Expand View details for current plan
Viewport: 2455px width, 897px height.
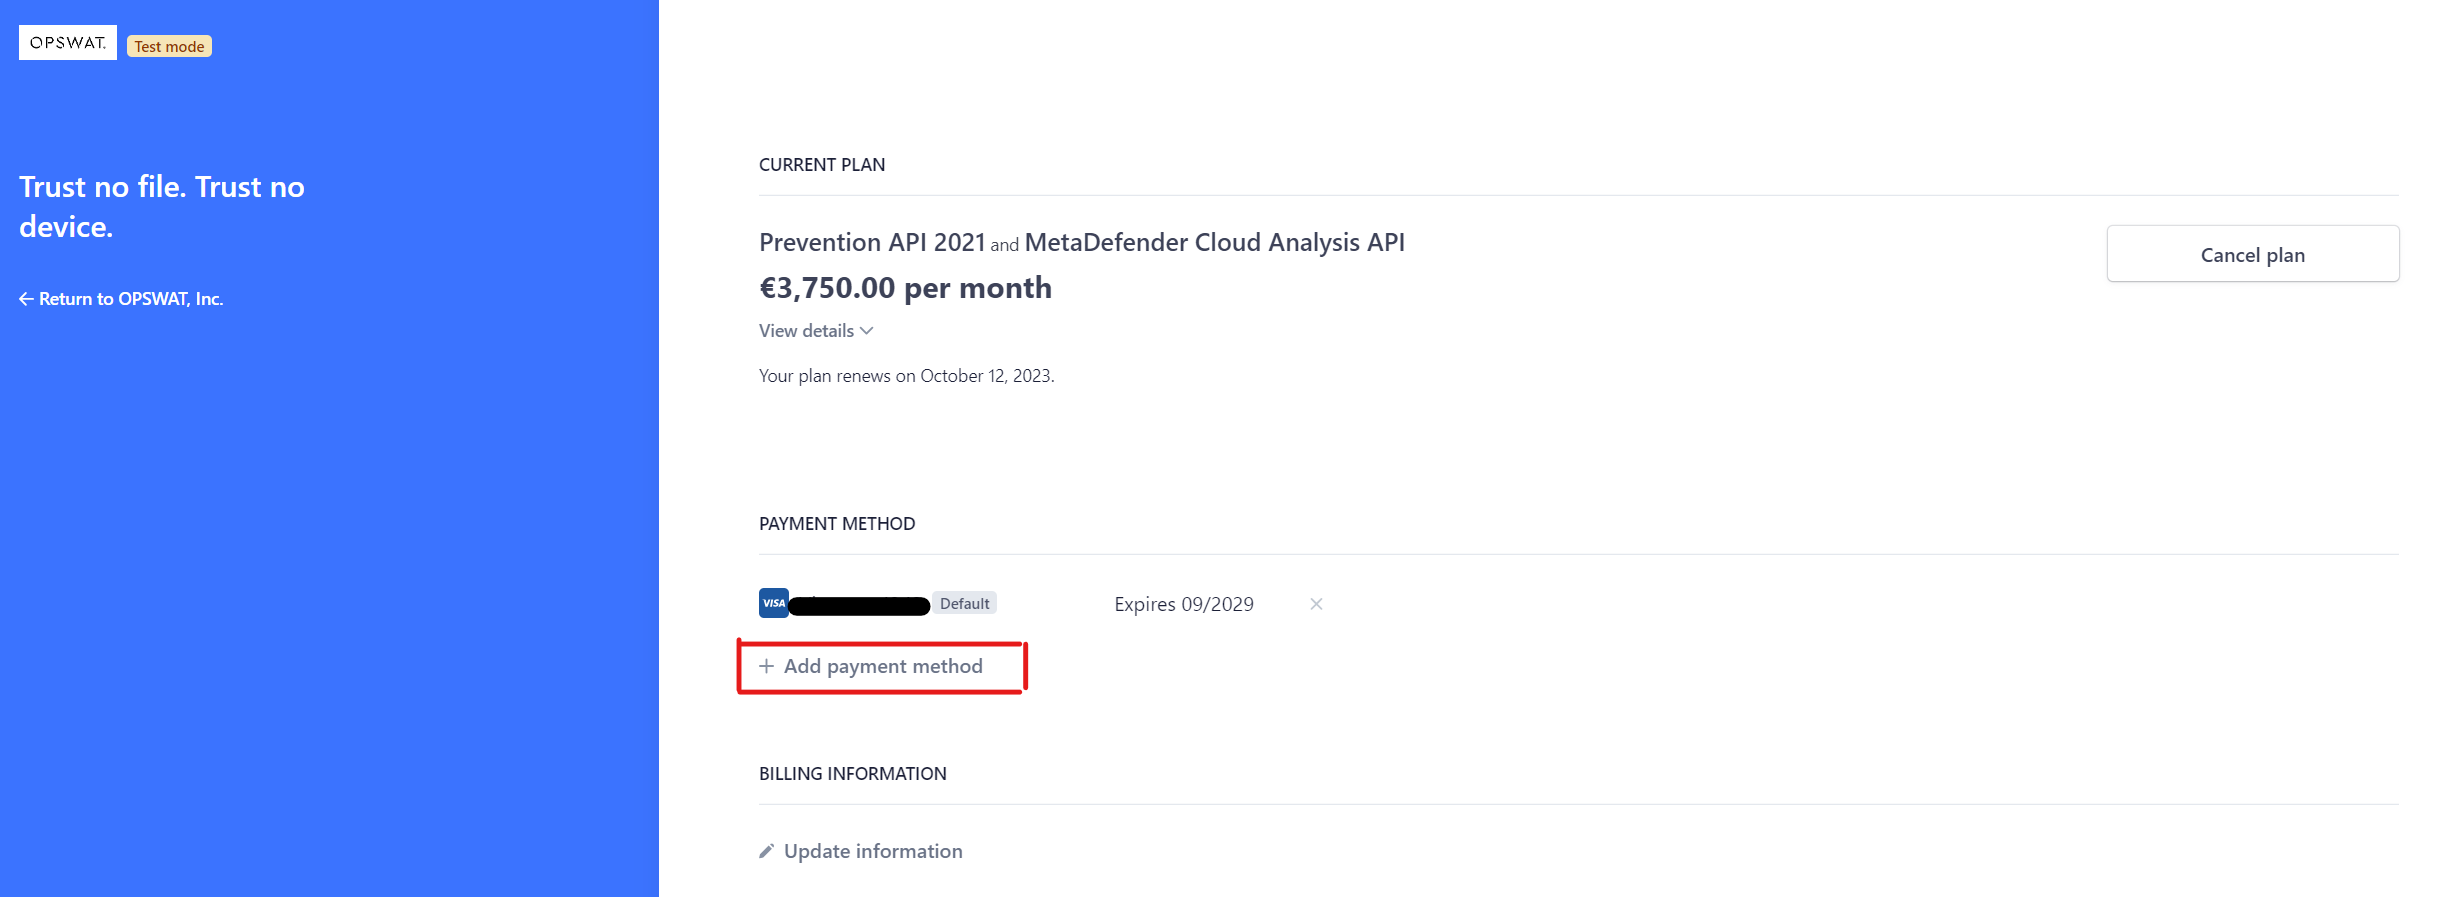(816, 331)
